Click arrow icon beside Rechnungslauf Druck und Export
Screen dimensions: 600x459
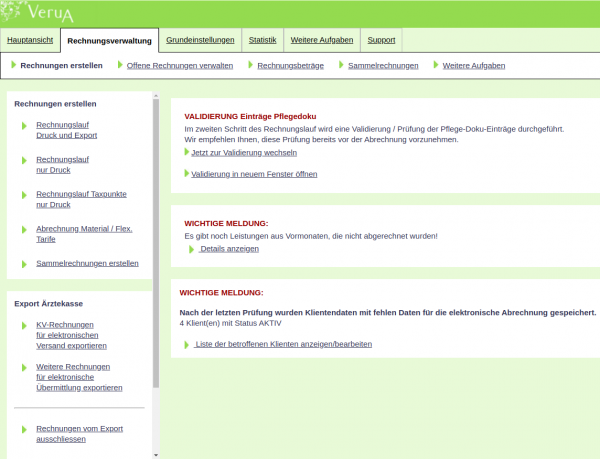click(24, 125)
